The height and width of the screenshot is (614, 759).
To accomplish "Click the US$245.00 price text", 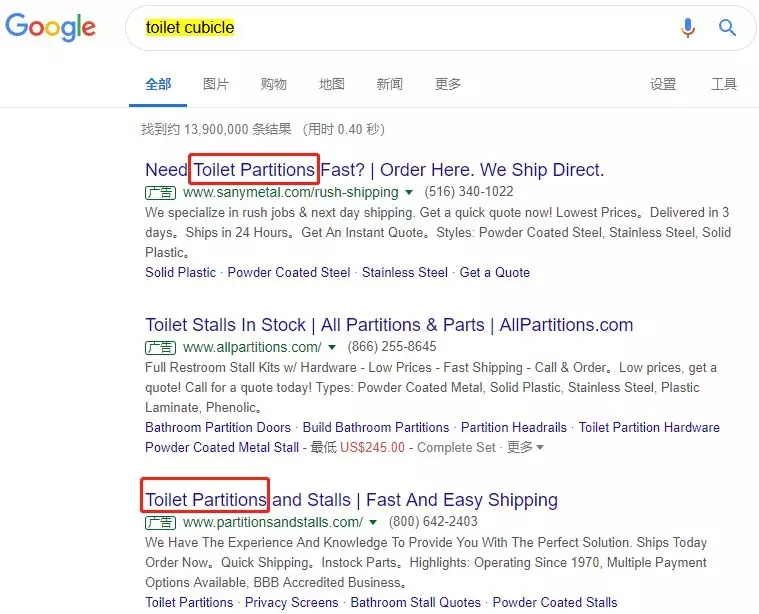I will click(372, 447).
